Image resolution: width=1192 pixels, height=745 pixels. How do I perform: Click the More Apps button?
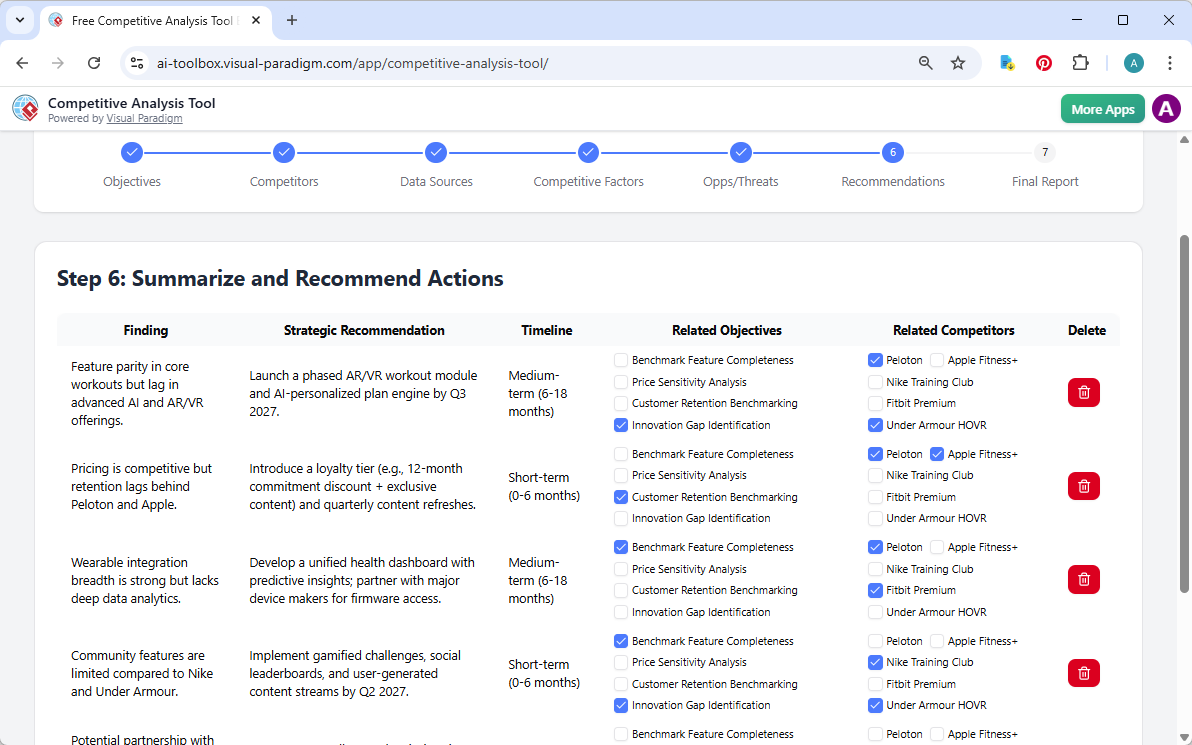pos(1102,108)
